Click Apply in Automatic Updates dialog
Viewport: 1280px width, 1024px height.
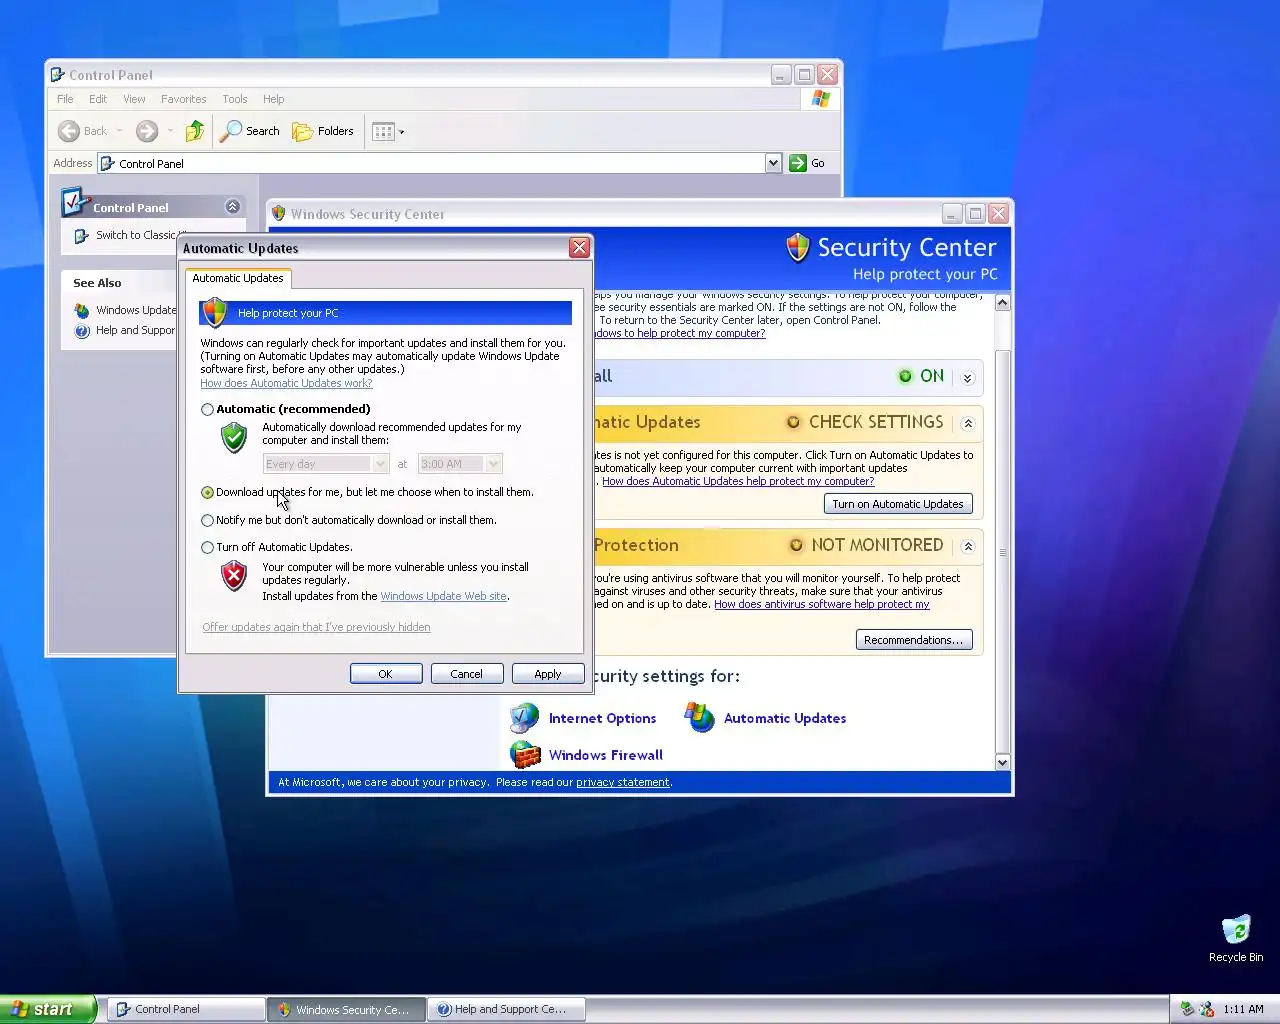click(547, 674)
